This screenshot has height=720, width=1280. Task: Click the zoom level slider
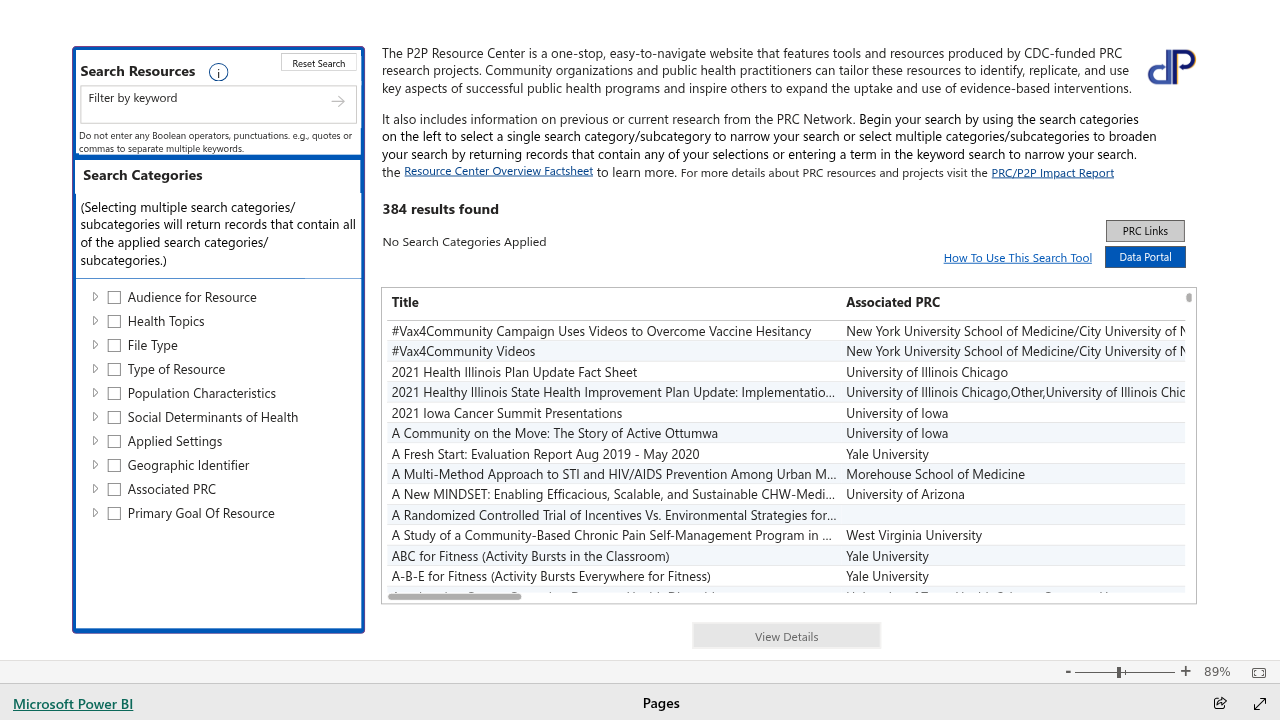click(x=1120, y=672)
